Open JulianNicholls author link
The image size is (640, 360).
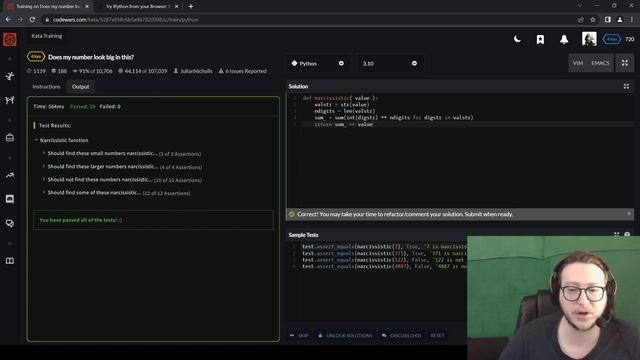193,71
